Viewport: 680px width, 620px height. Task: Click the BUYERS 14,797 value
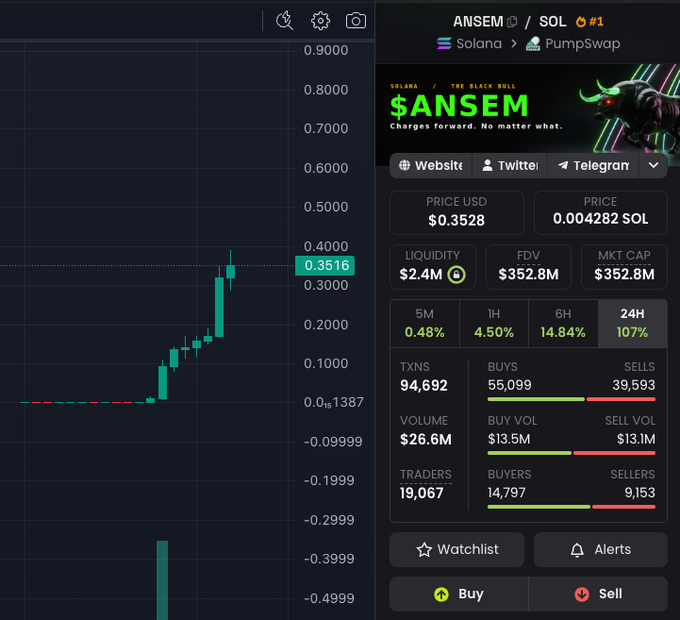(x=506, y=493)
